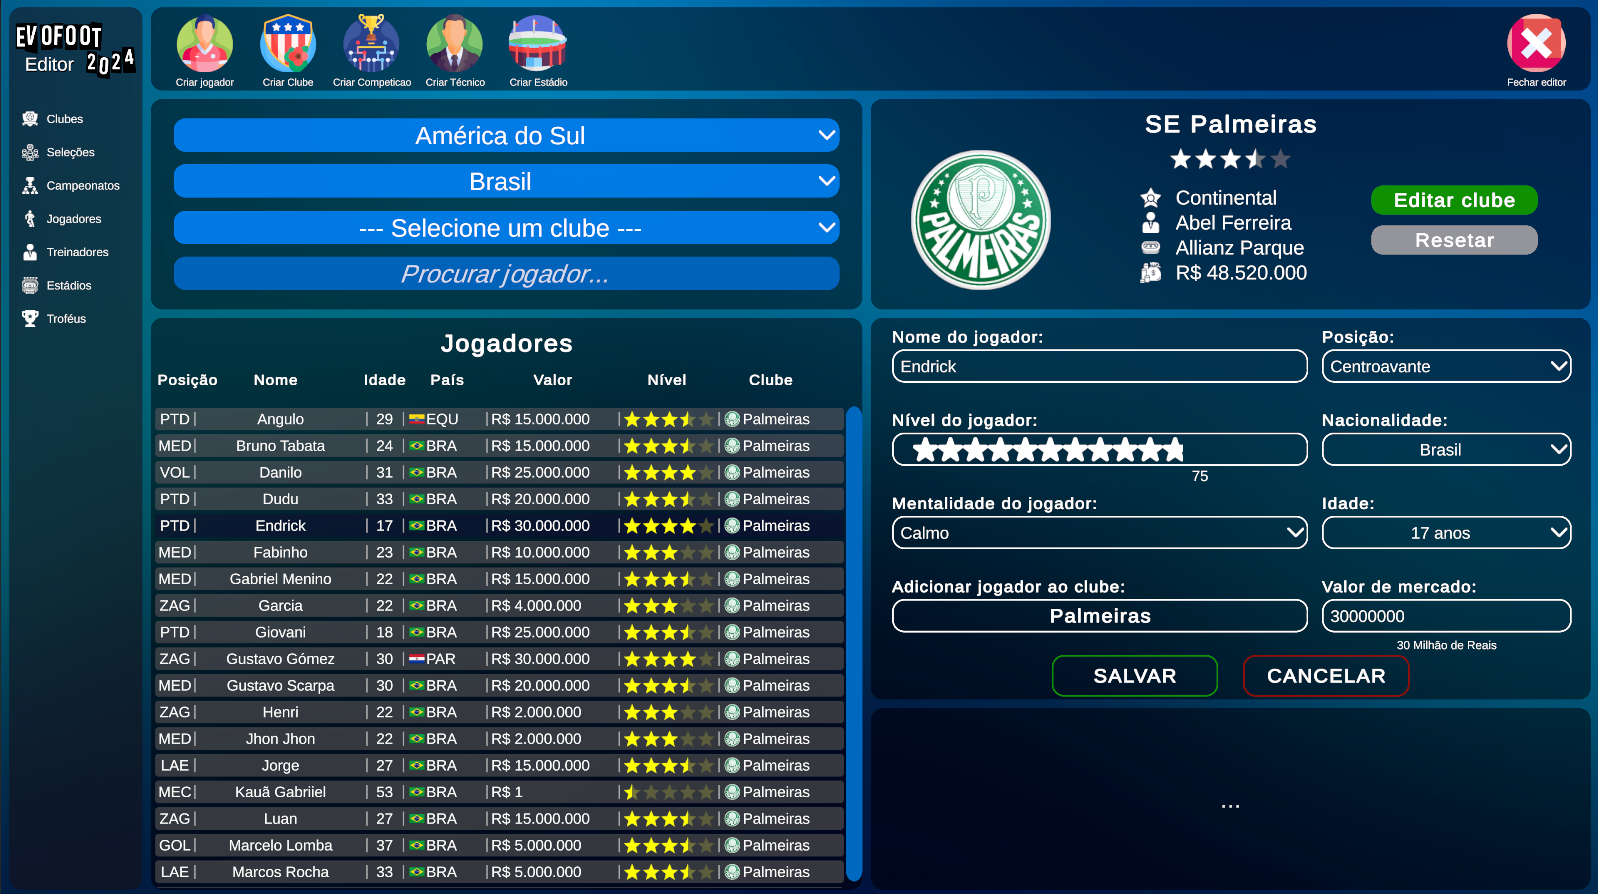Open the Clubes section in sidebar
The height and width of the screenshot is (894, 1598).
(x=65, y=119)
